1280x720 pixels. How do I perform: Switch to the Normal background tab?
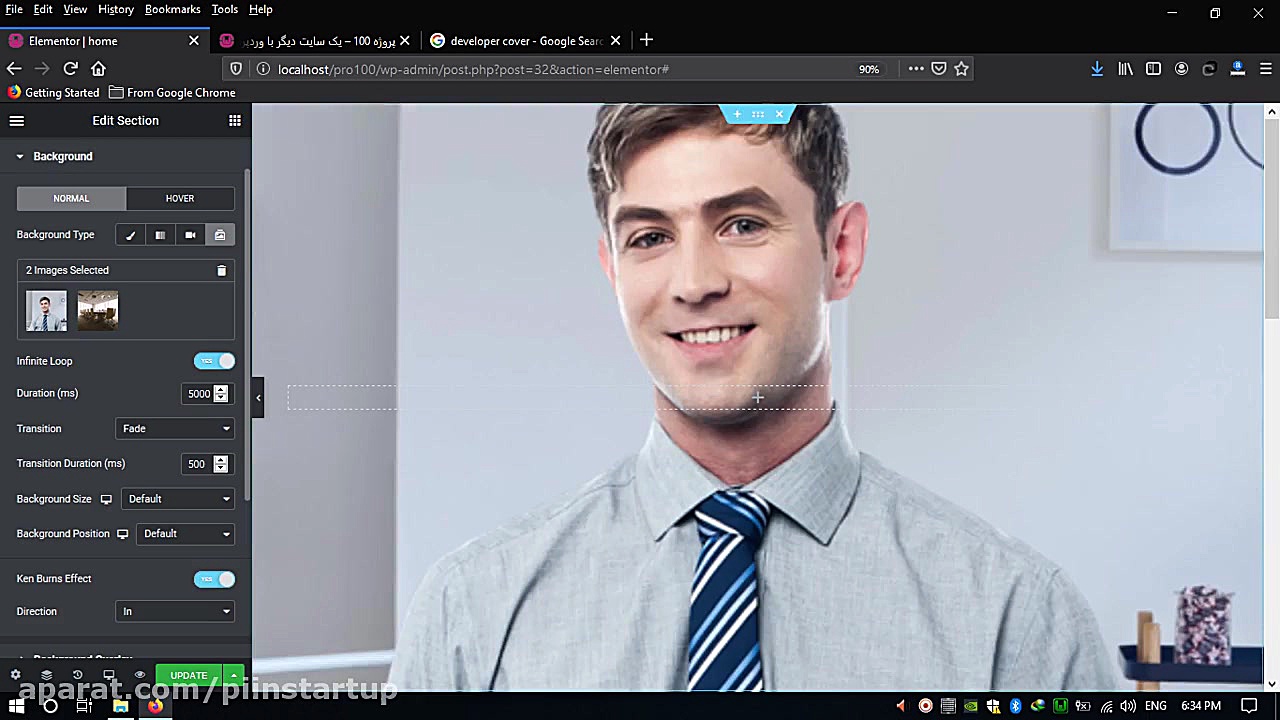click(71, 198)
